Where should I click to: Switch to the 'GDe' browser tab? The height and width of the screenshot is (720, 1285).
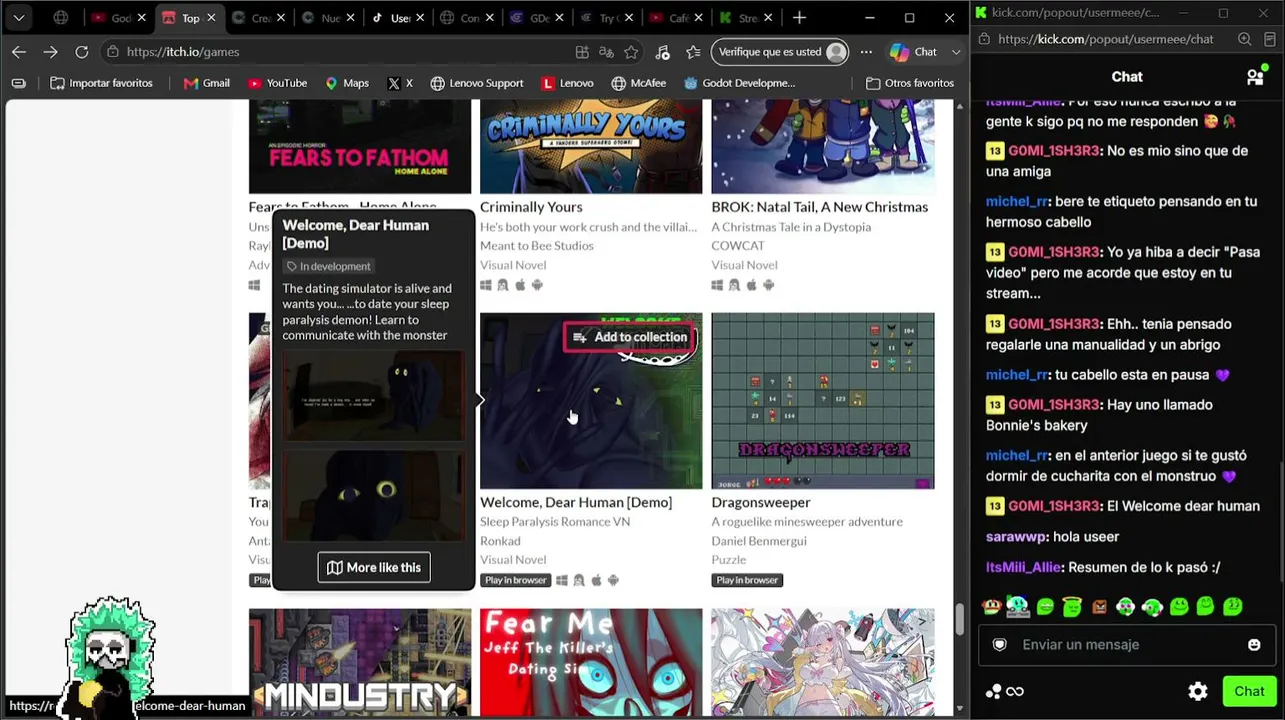click(x=537, y=18)
